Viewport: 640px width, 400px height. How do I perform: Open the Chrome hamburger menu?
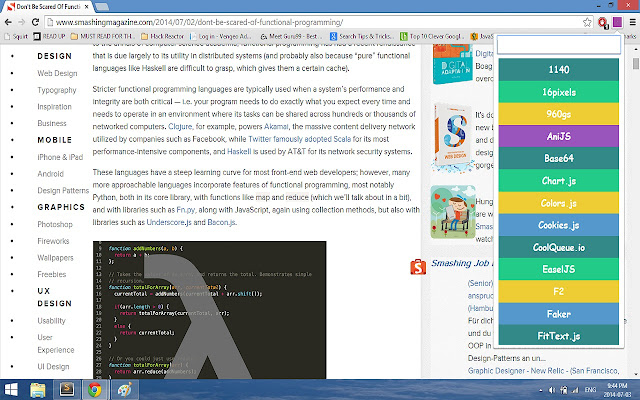(x=632, y=22)
